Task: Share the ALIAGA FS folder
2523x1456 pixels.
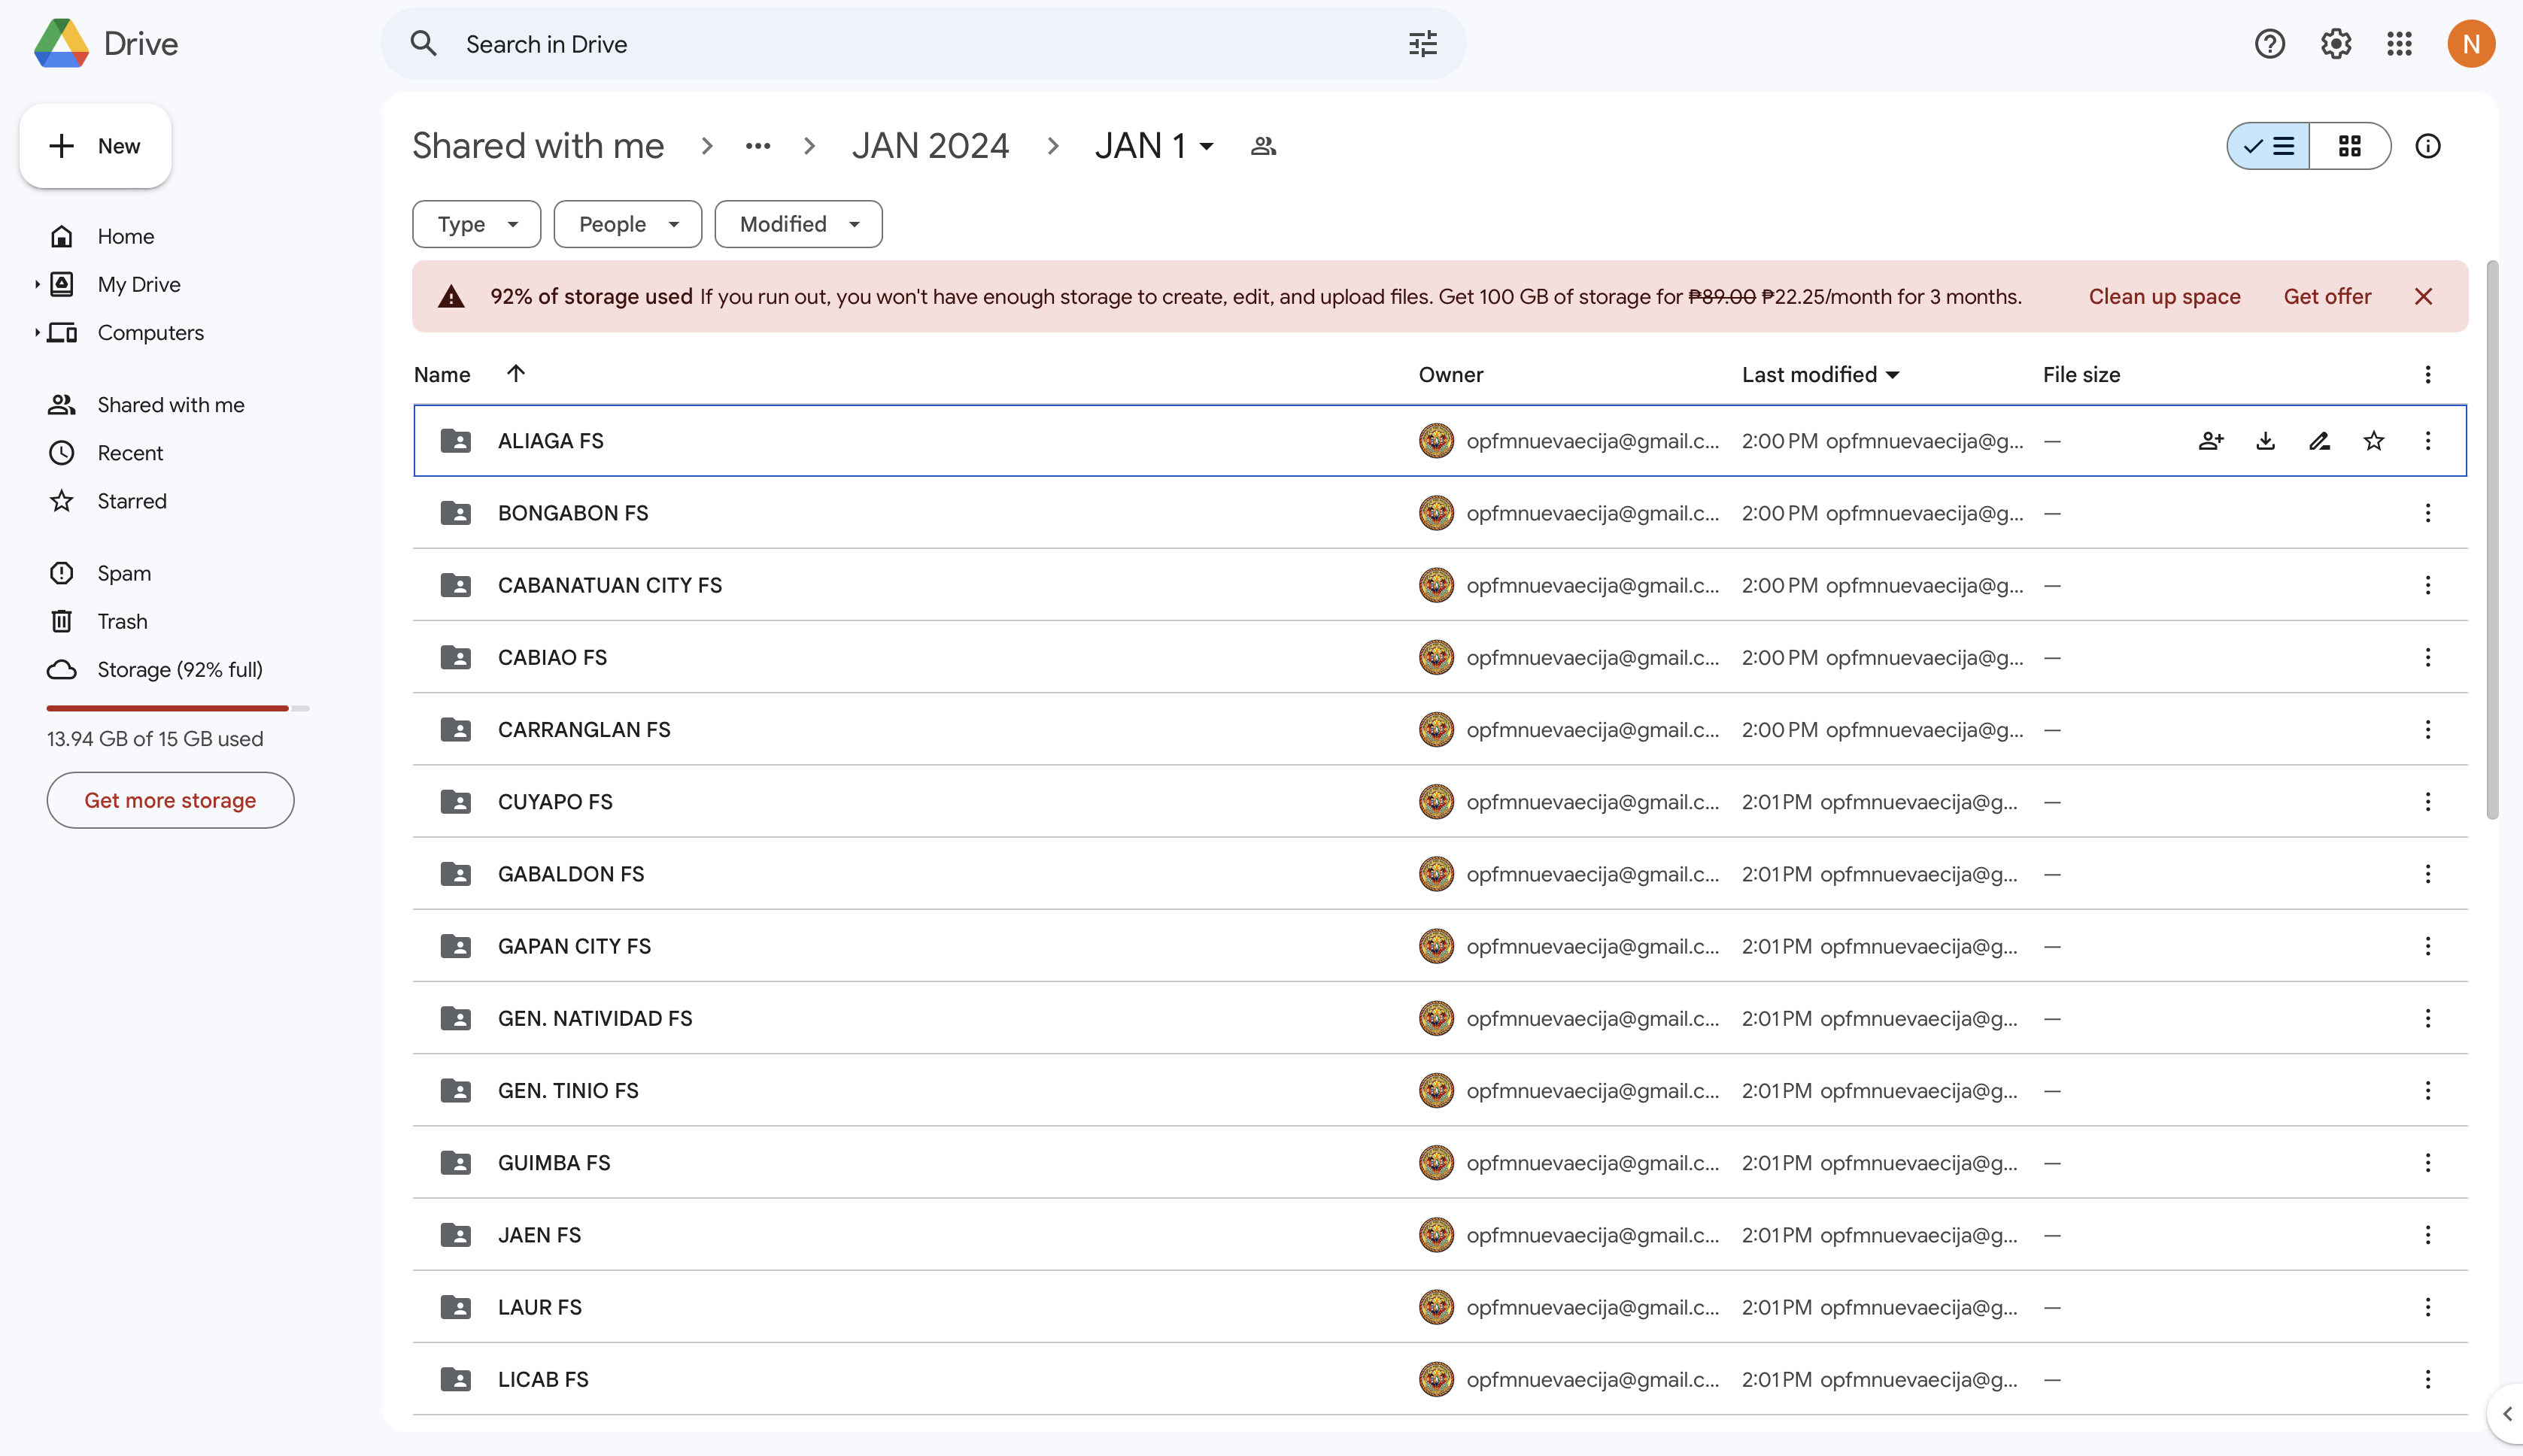Action: (x=2211, y=441)
